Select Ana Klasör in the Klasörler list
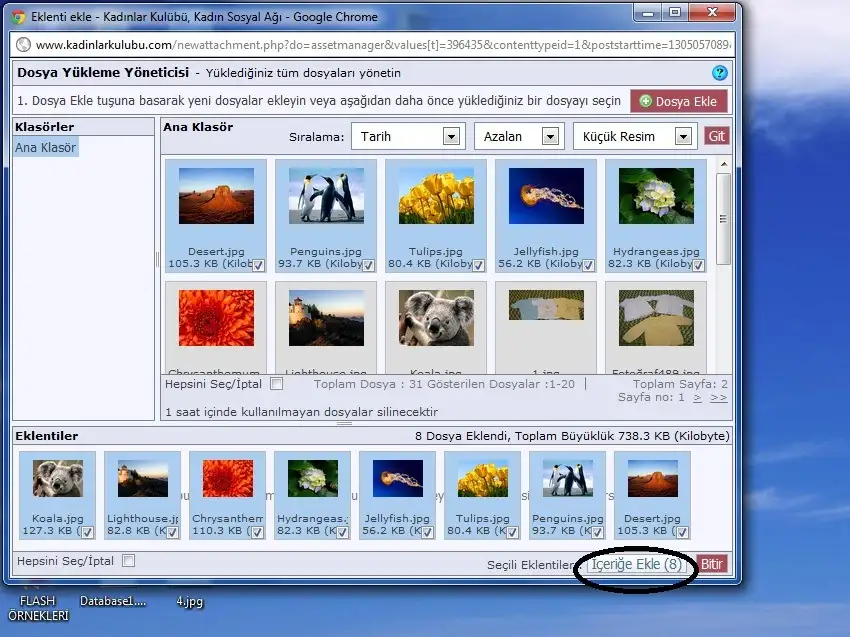The height and width of the screenshot is (637, 850). (x=46, y=147)
